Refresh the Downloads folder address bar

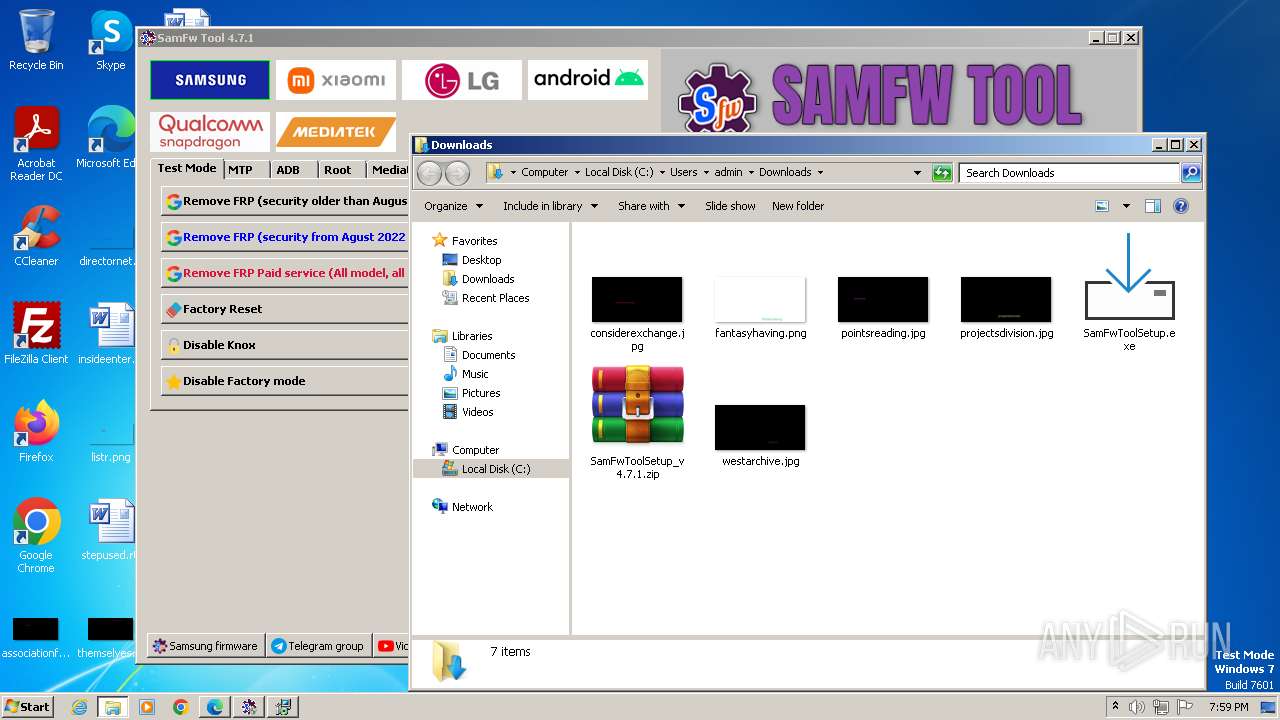(x=942, y=173)
